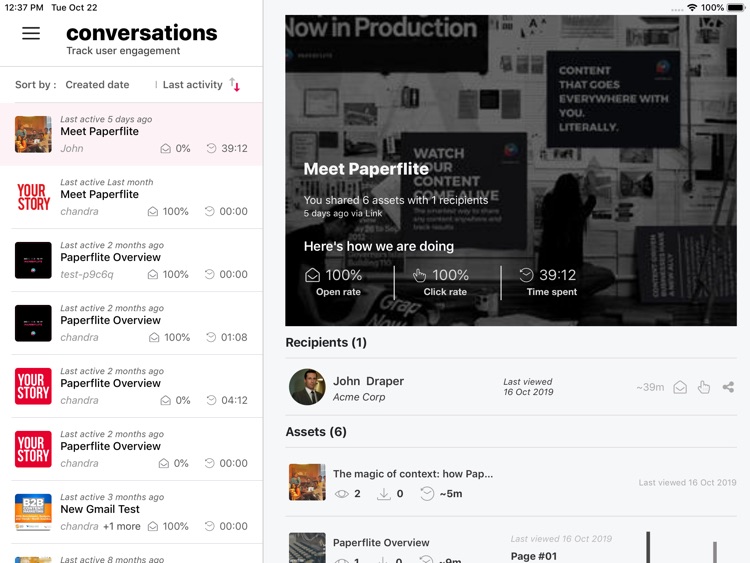Click John Draper's click hand icon
Viewport: 750px width, 563px height.
coord(704,387)
